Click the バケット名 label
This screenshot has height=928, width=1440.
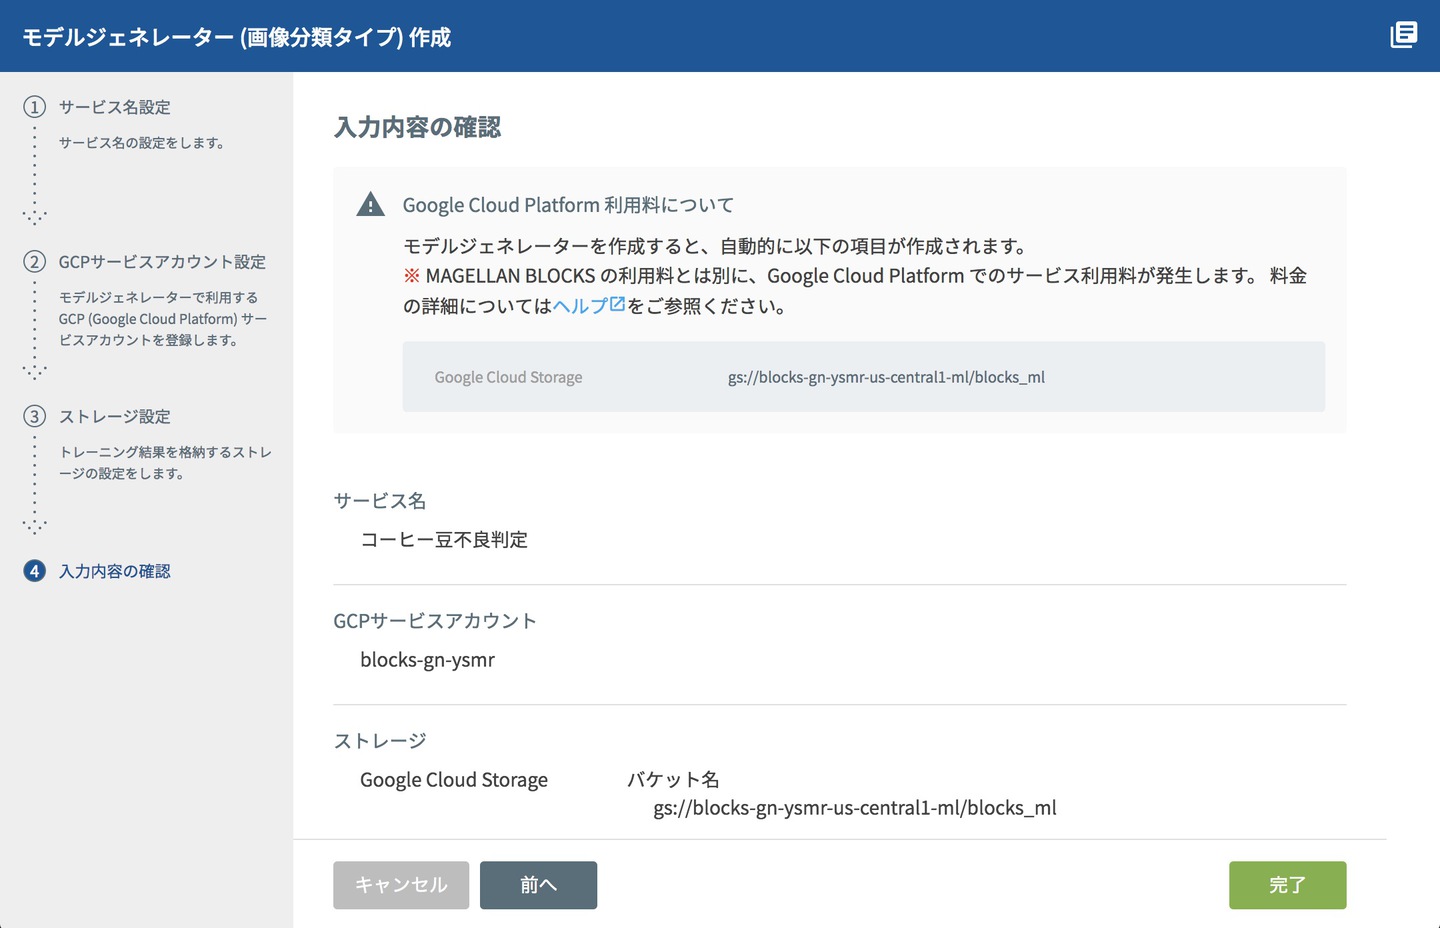pos(673,779)
